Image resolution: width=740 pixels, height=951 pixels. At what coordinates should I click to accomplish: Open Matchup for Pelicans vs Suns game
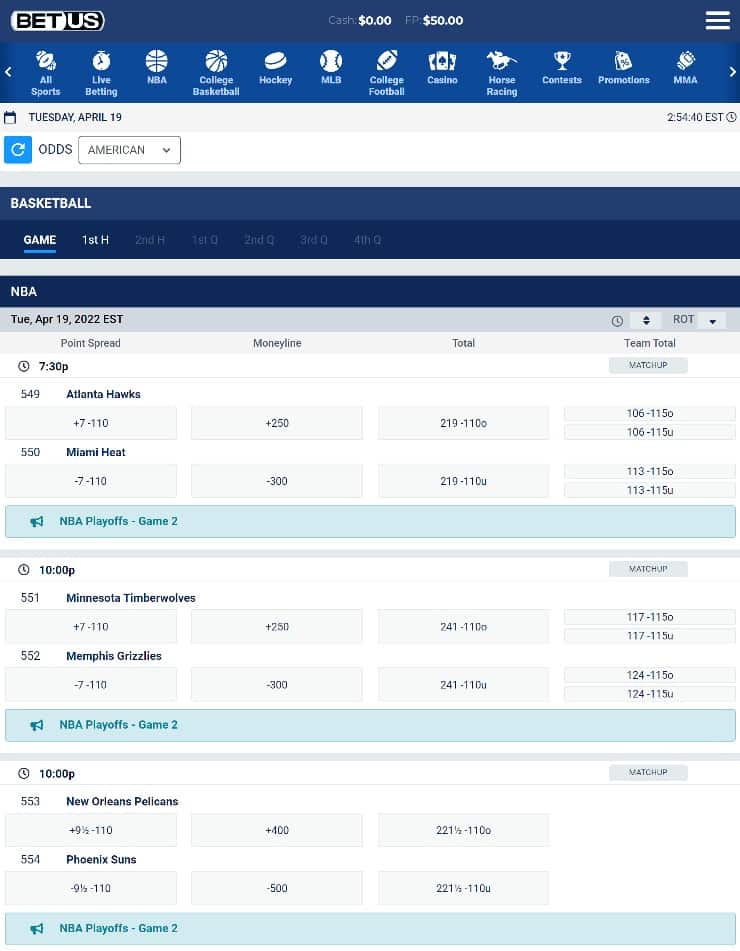(648, 772)
